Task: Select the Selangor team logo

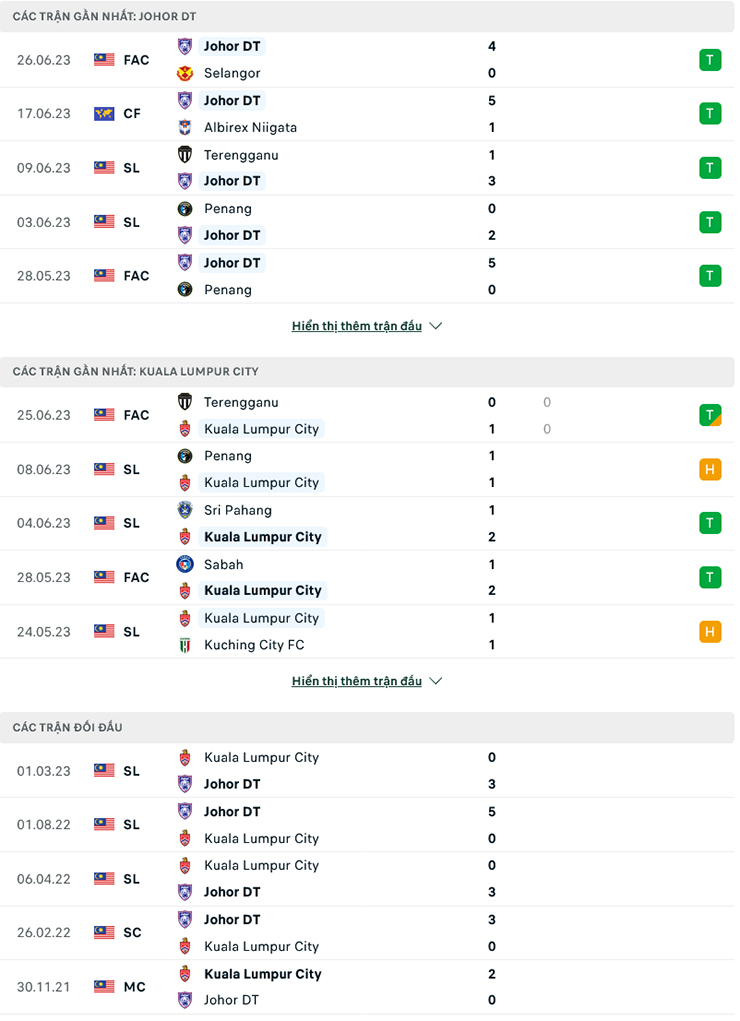Action: click(x=185, y=72)
